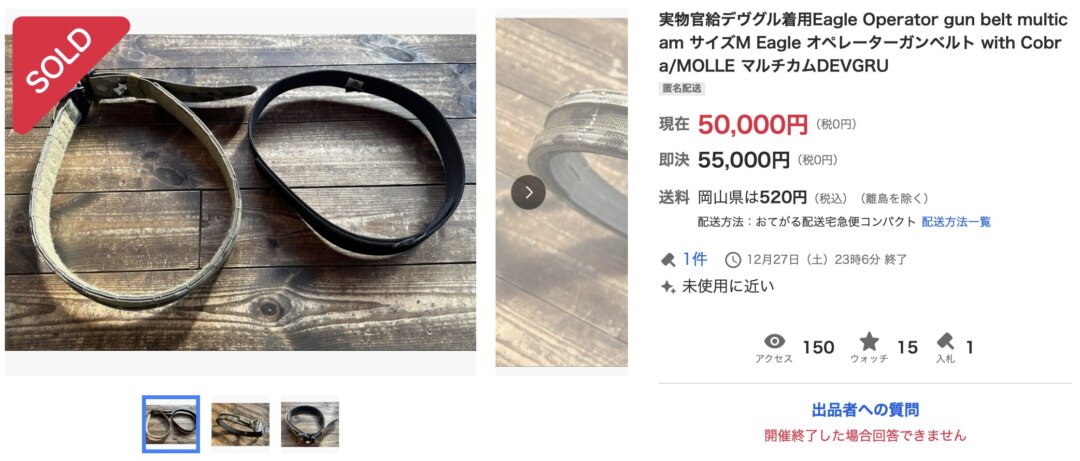Viewport: 1080px width, 461px height.
Task: Select the third belt thumbnail
Action: tap(310, 424)
